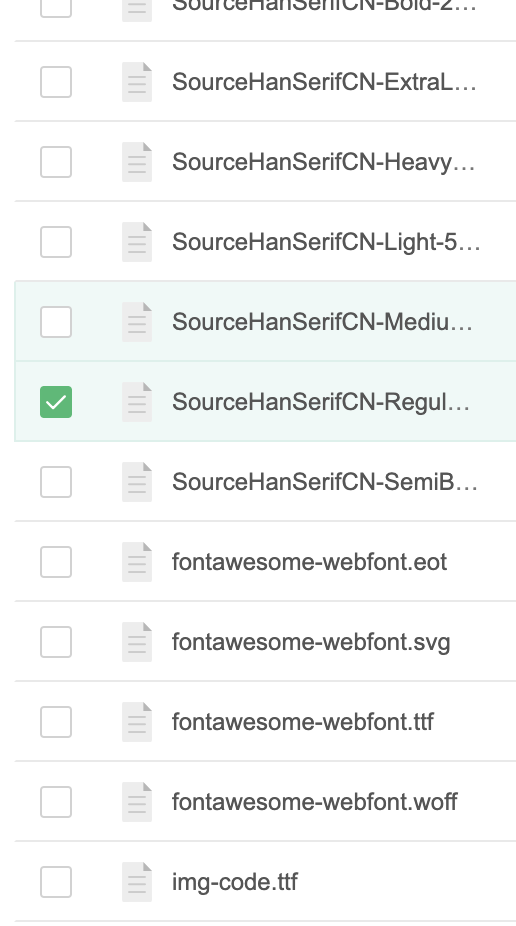Viewport: 516px width, 926px height.
Task: Check the SourceHanSerifCN-Mediu… checkbox
Action: pos(56,322)
